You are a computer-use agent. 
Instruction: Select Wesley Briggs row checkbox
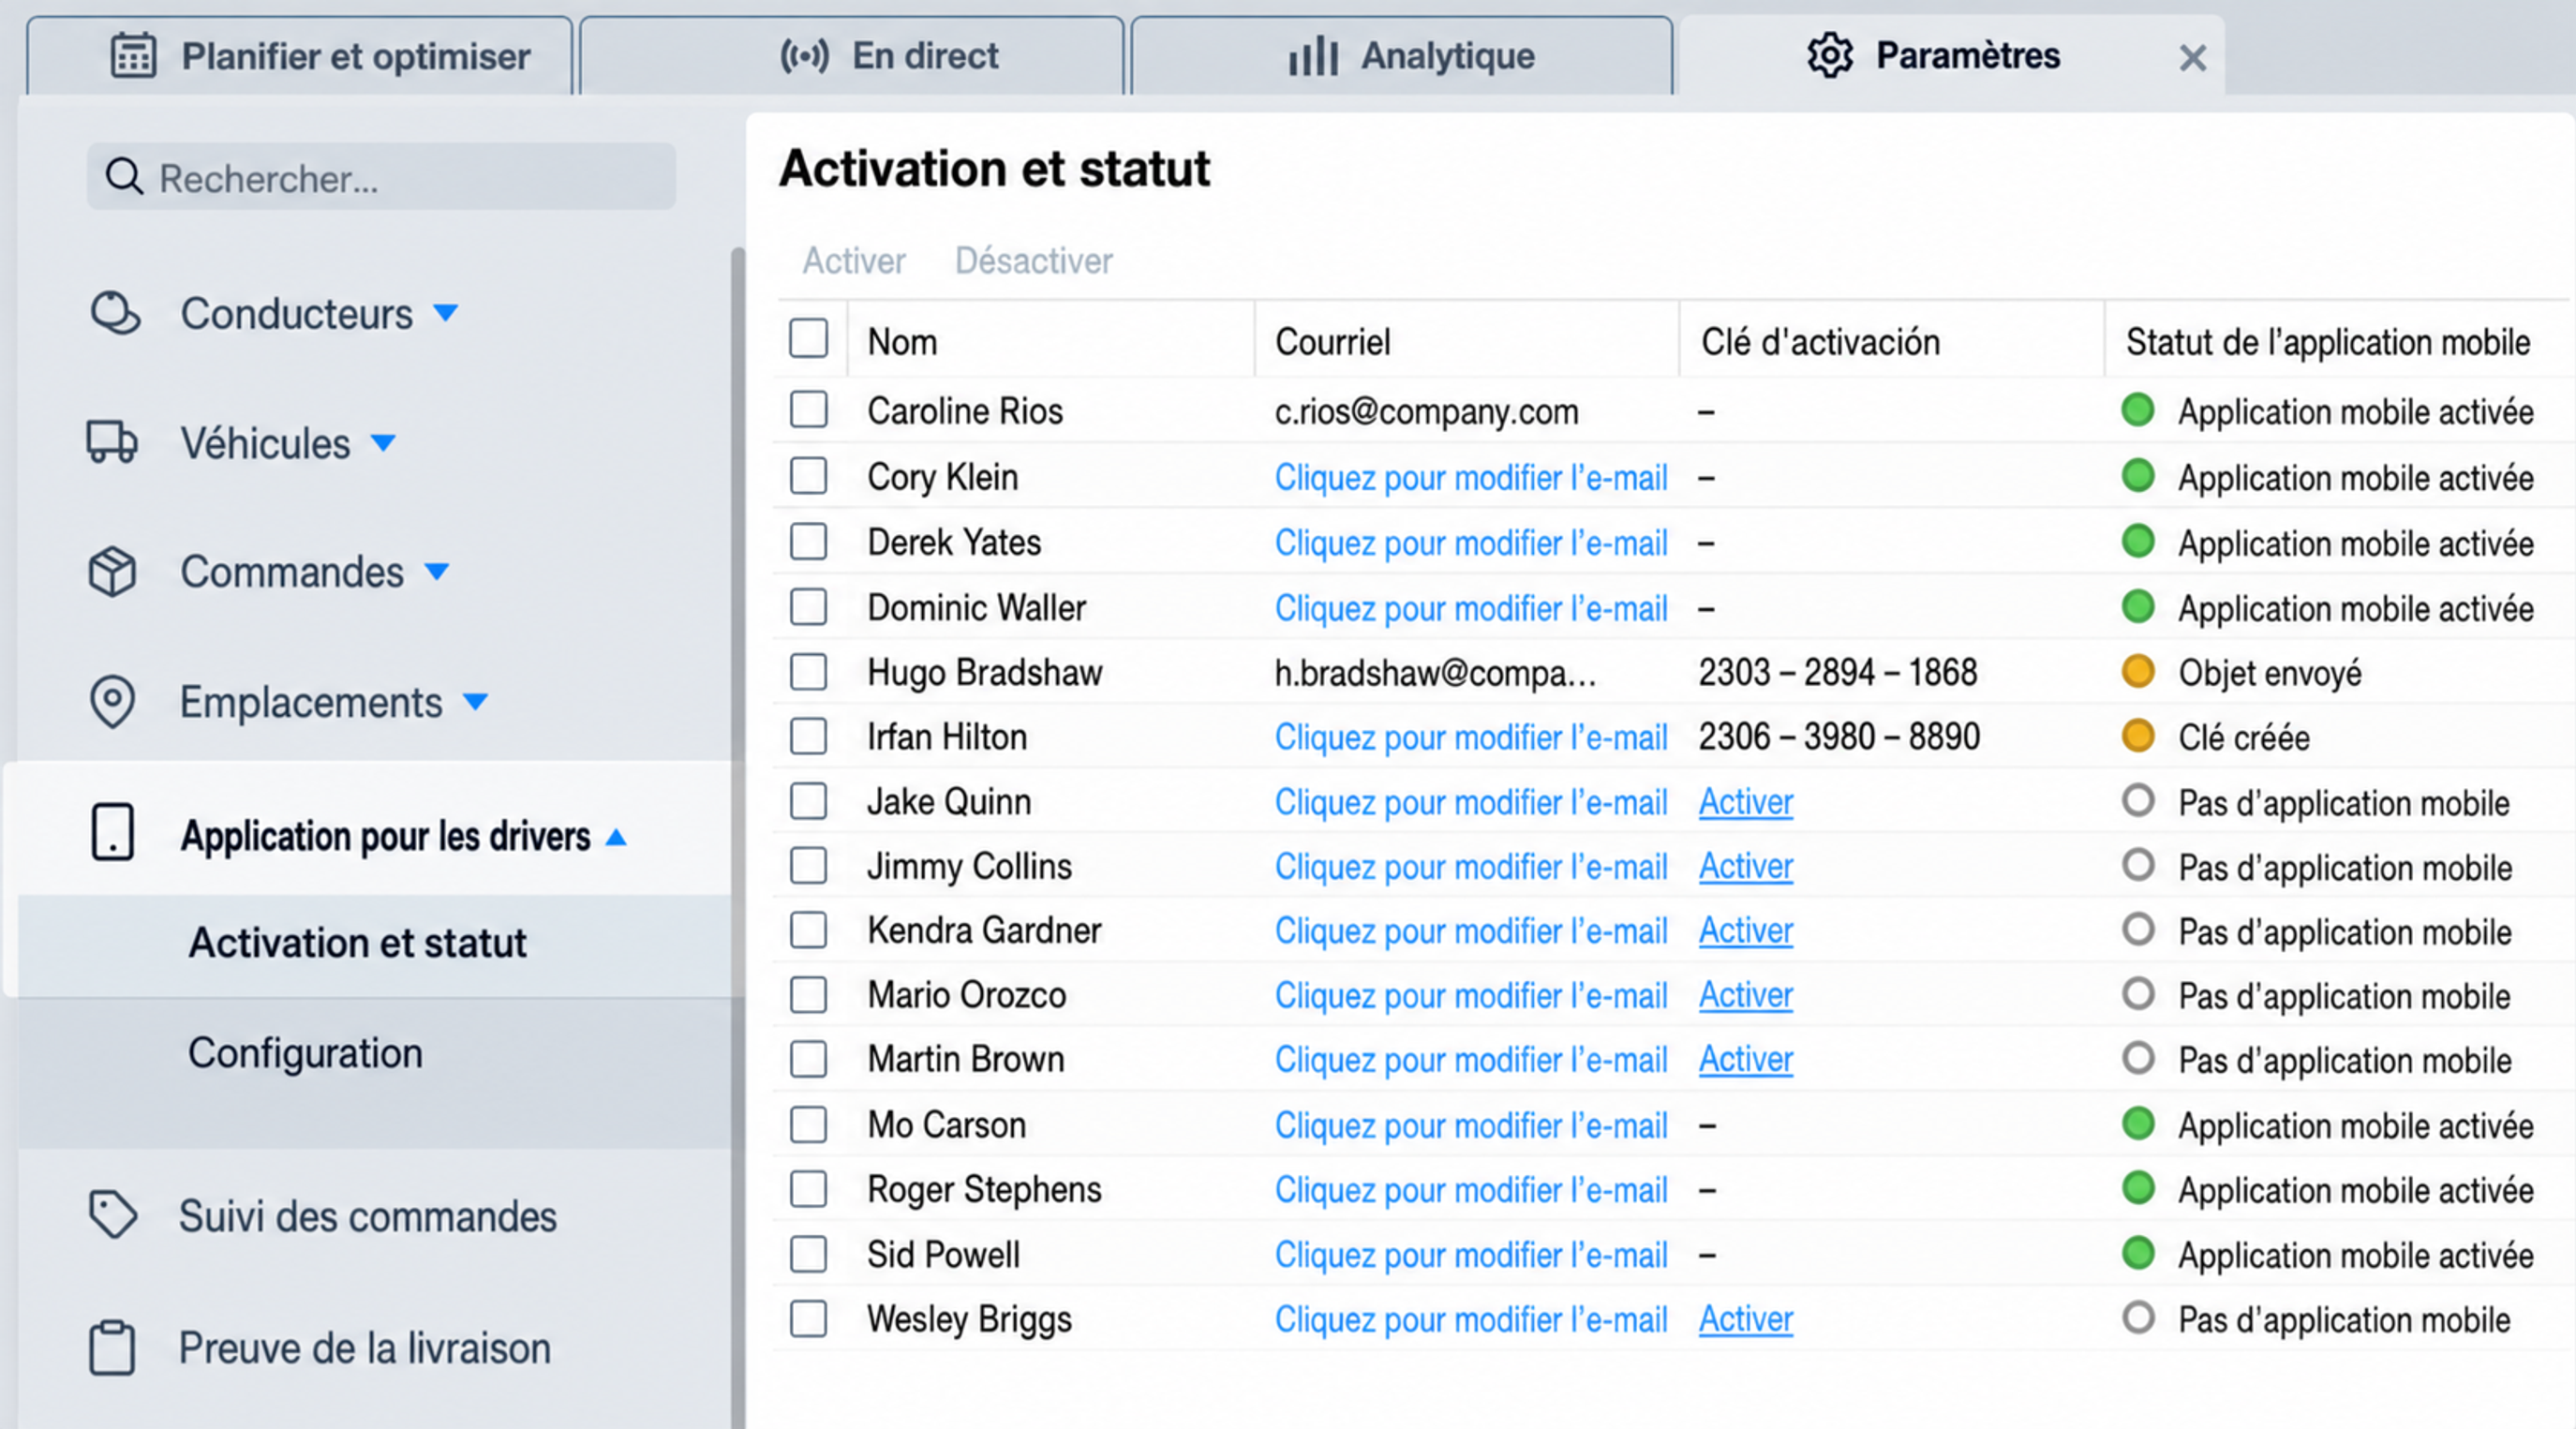click(808, 1319)
